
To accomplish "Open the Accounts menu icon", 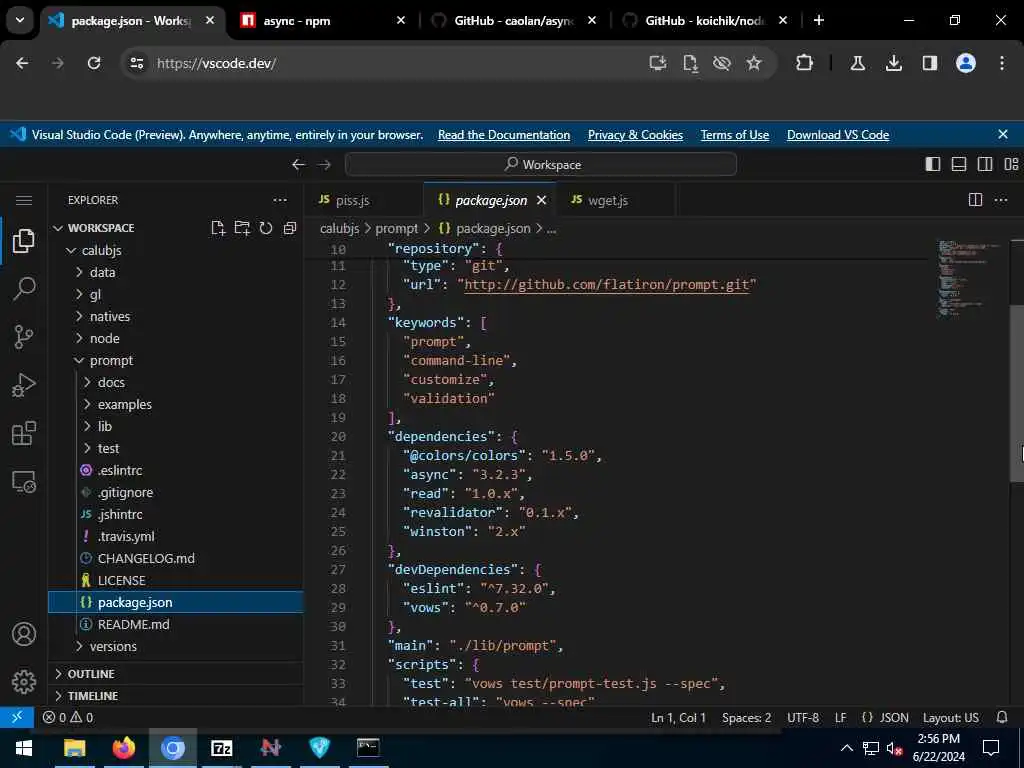I will (24, 634).
